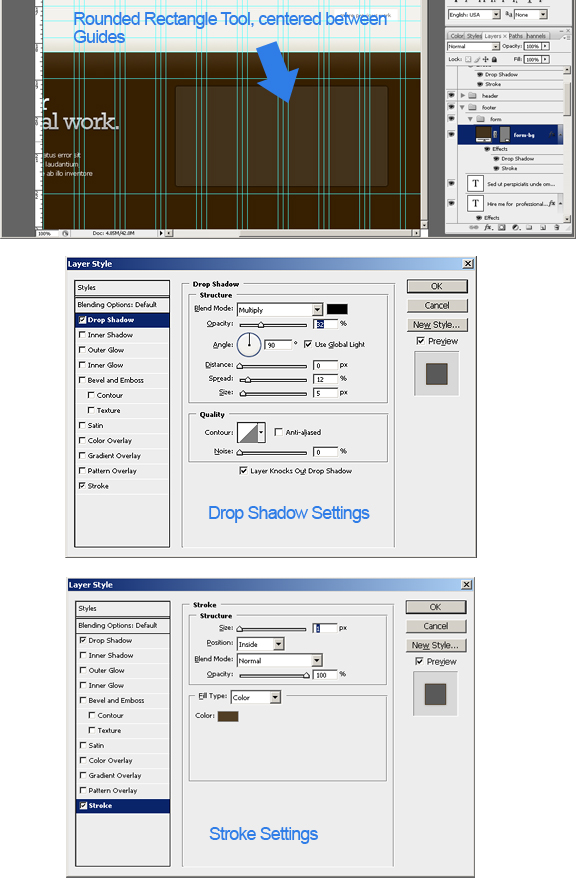Expand the header group triangle
Viewport: 576px width, 880px height.
(x=463, y=95)
